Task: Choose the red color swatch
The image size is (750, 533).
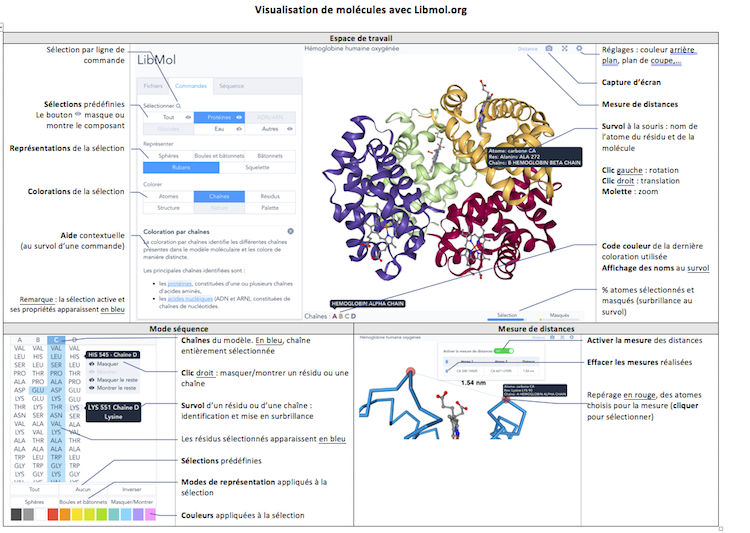Action: coord(51,515)
